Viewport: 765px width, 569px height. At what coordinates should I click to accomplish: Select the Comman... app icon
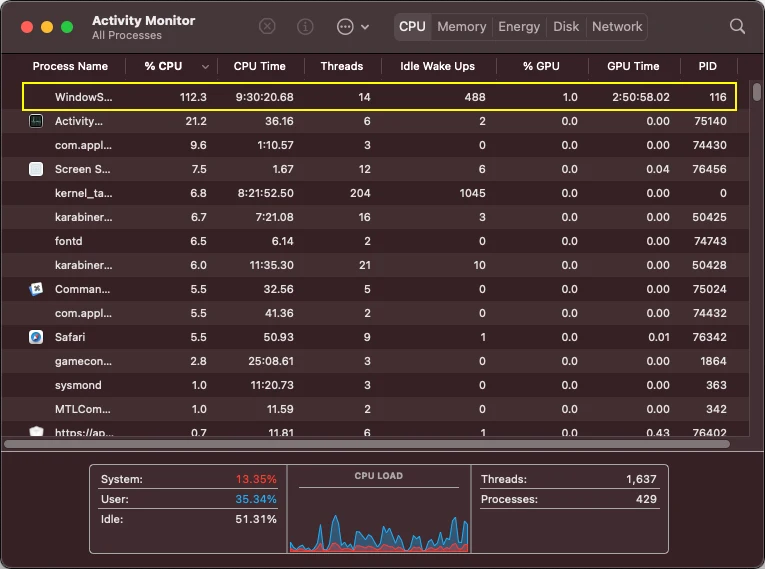coord(36,289)
